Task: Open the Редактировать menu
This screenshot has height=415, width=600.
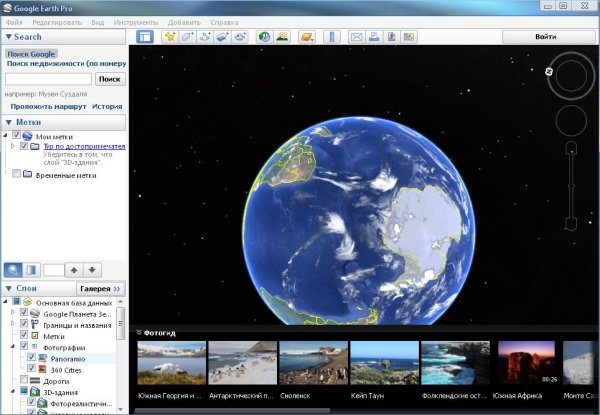Action: click(57, 23)
